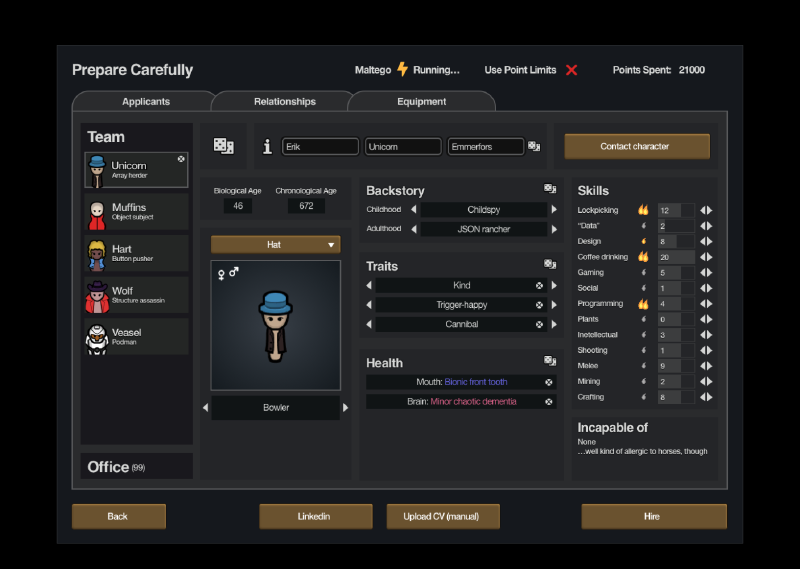Open the Hat dropdown
Viewport: 800px width, 569px height.
pos(276,244)
